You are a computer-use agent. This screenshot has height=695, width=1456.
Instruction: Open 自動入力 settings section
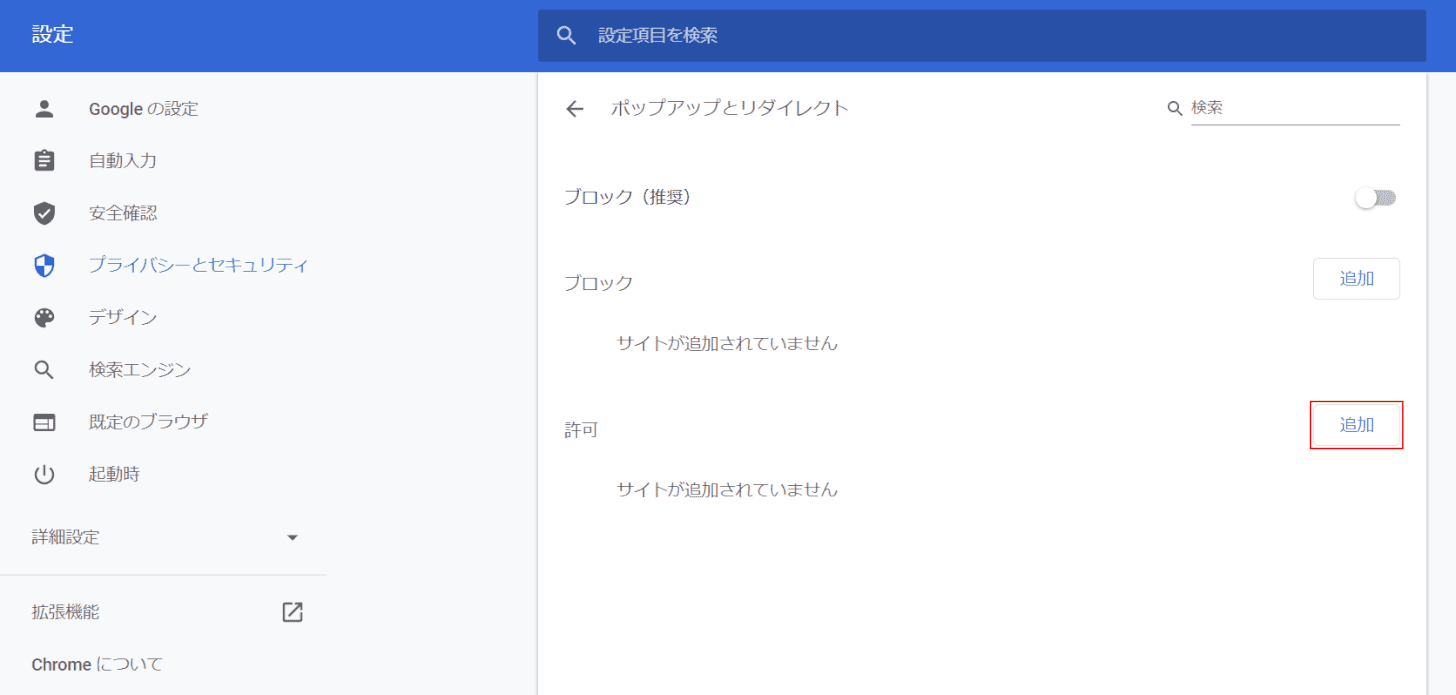[x=123, y=161]
